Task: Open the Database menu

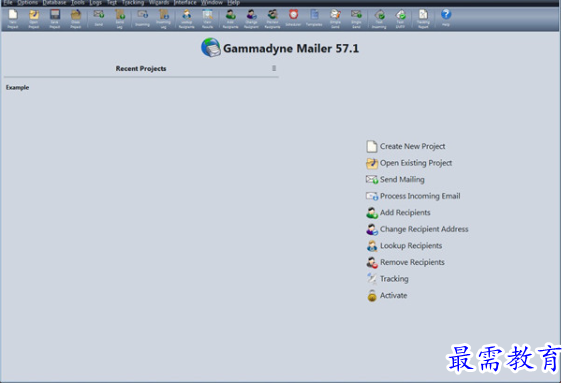Action: tap(55, 3)
